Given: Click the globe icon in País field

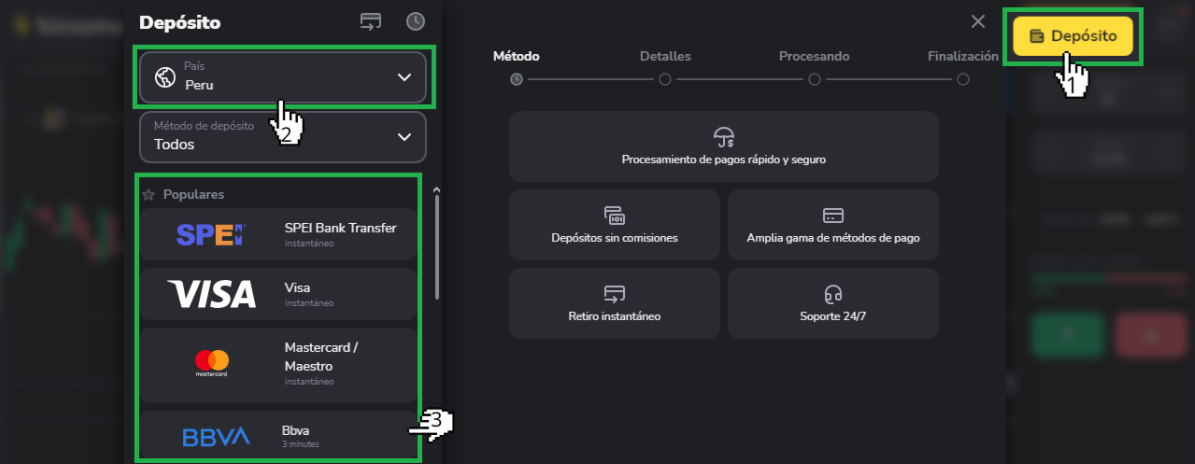Looking at the screenshot, I should (x=163, y=77).
